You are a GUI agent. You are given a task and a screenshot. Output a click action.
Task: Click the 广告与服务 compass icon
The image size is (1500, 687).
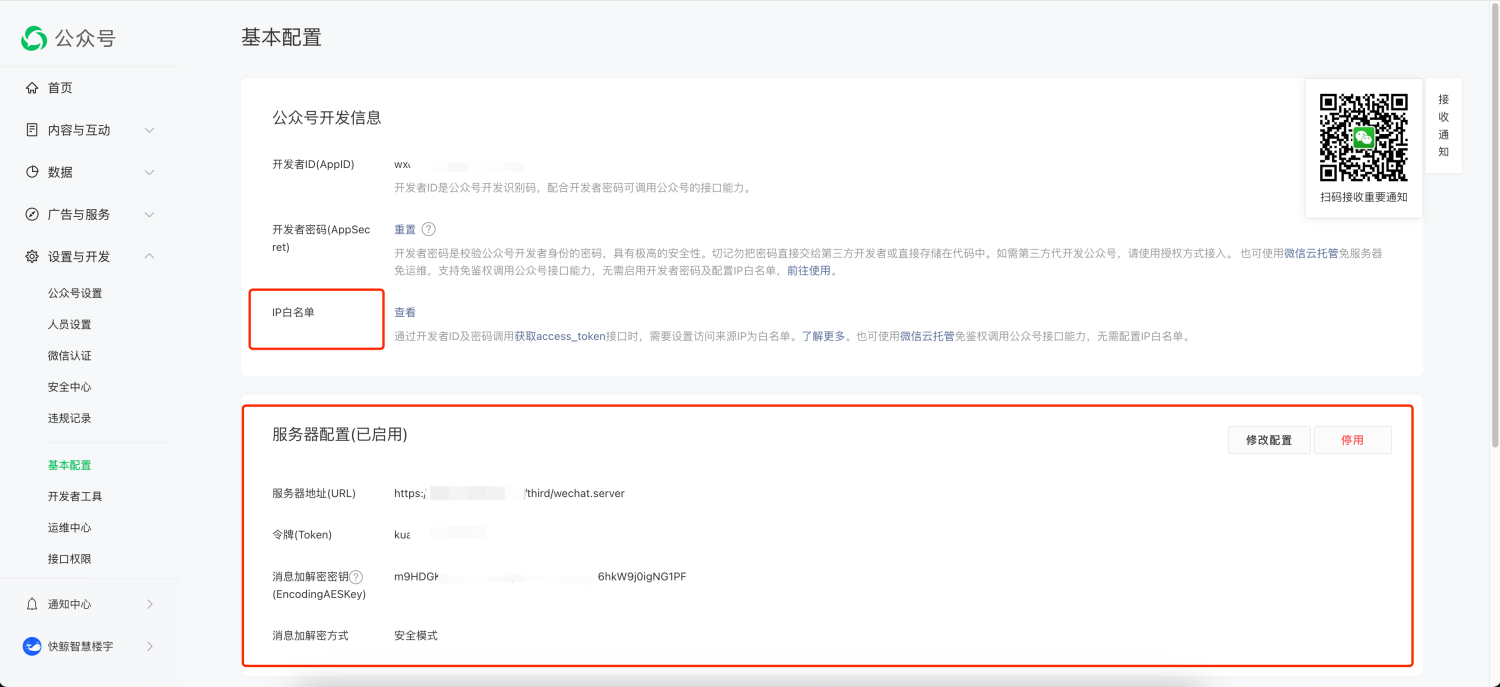point(32,214)
